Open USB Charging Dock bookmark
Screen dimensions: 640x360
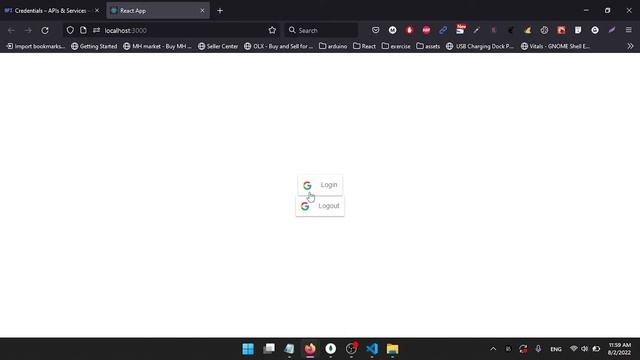[480, 47]
